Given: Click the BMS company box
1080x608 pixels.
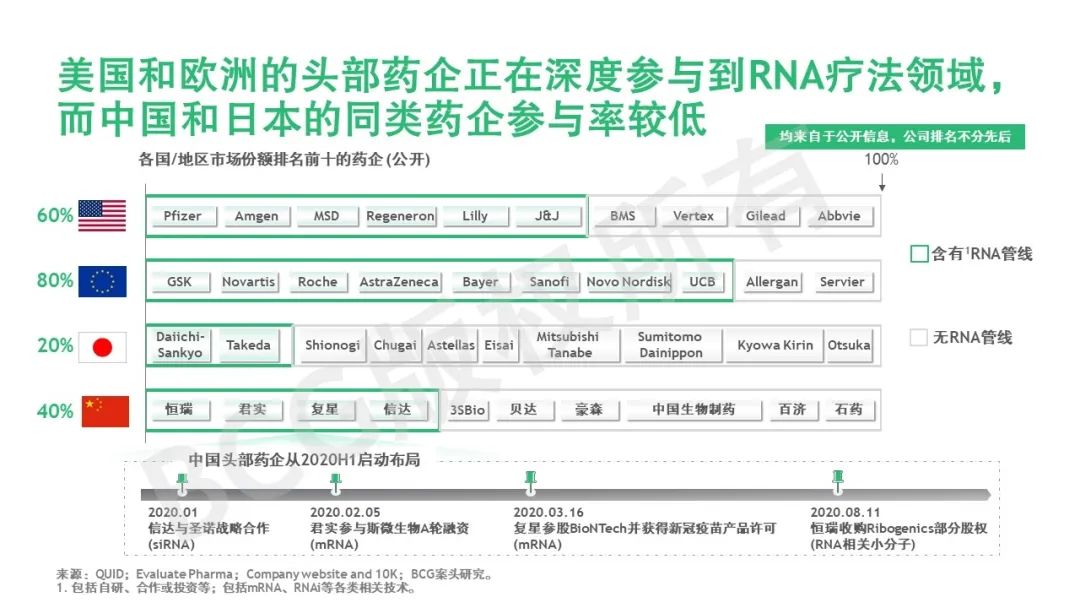Looking at the screenshot, I should 623,216.
